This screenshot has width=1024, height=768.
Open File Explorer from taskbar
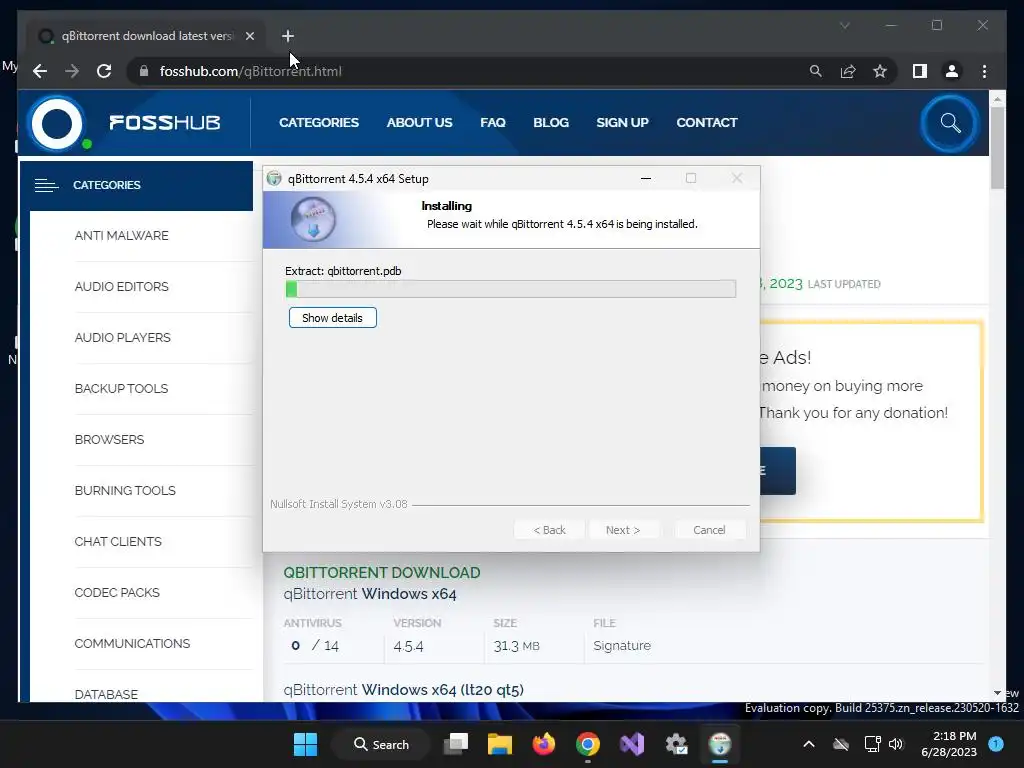tap(500, 744)
